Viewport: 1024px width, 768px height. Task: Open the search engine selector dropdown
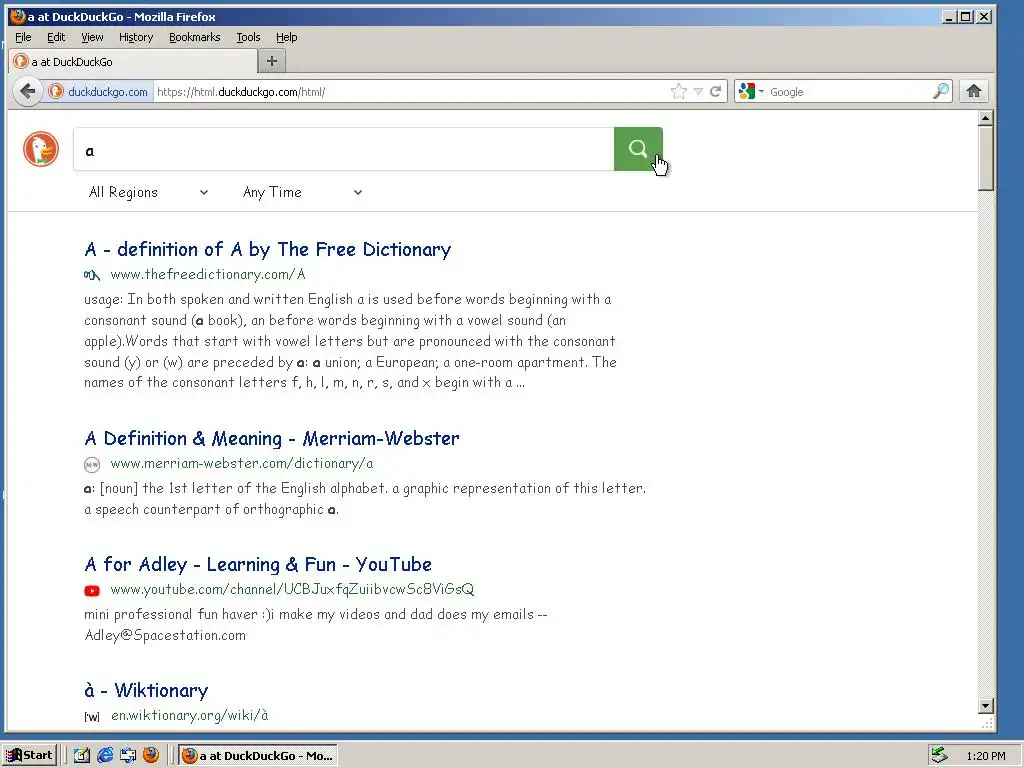751,91
